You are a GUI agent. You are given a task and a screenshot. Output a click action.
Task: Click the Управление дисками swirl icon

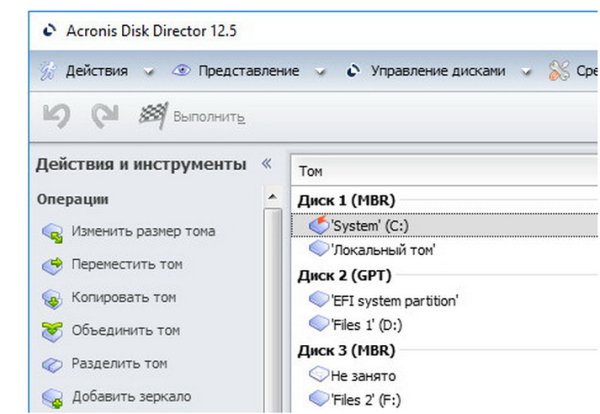pyautogui.click(x=353, y=71)
